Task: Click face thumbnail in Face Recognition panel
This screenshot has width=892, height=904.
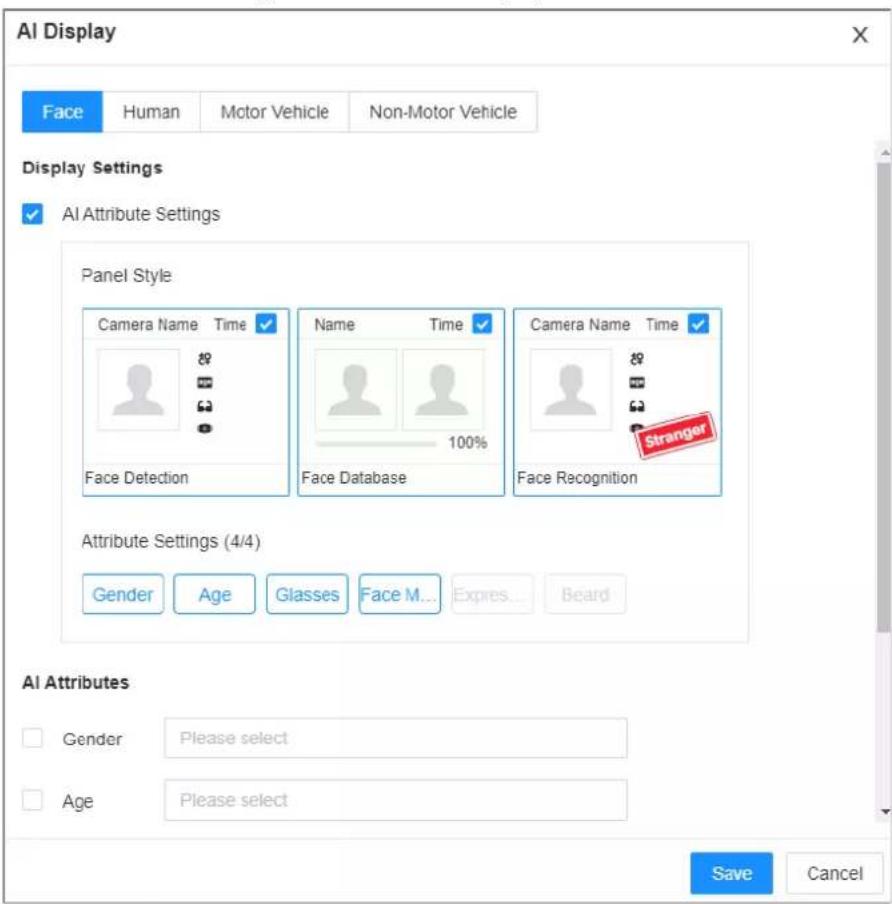Action: pyautogui.click(x=570, y=389)
